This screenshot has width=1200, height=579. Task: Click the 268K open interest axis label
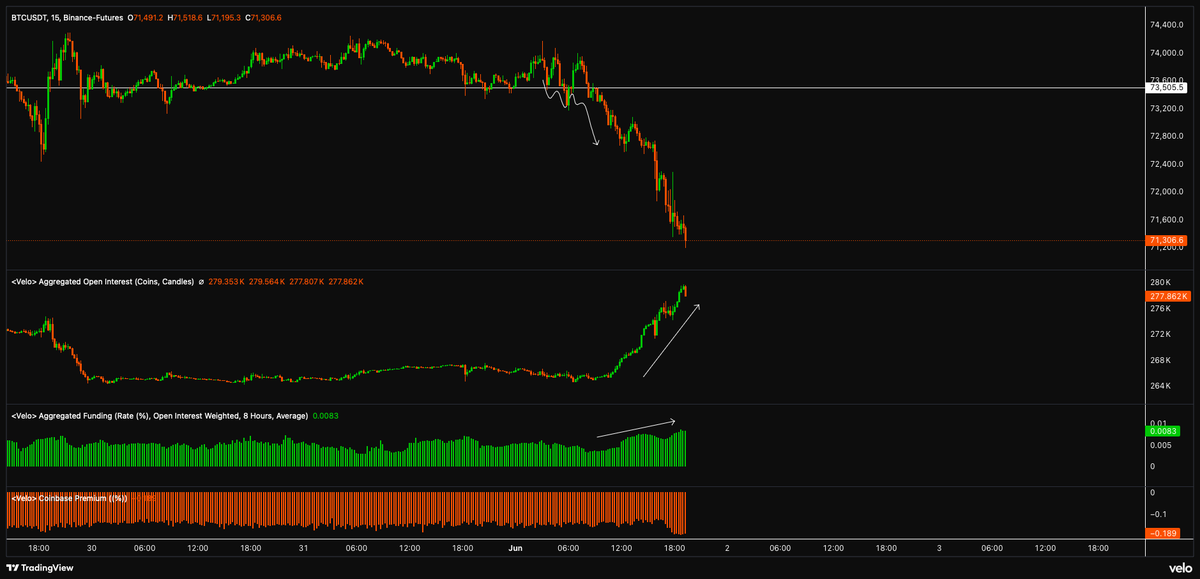pos(1160,360)
